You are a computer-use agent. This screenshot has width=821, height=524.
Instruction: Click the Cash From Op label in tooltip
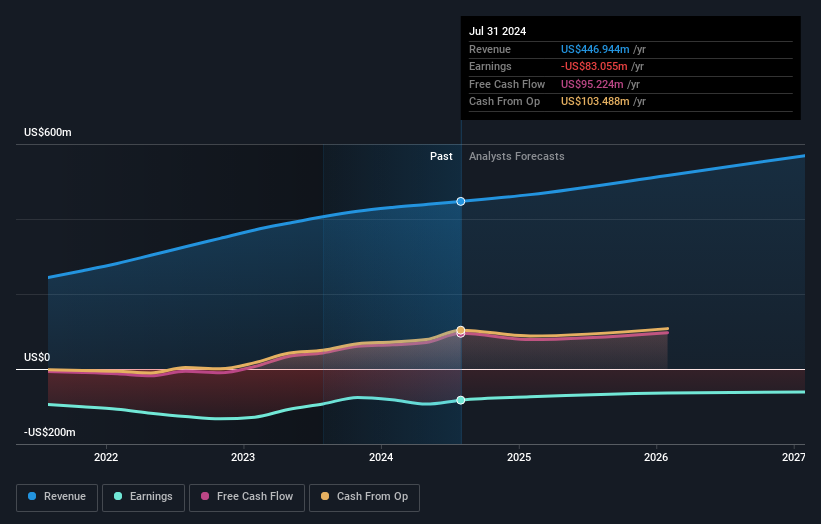[504, 102]
